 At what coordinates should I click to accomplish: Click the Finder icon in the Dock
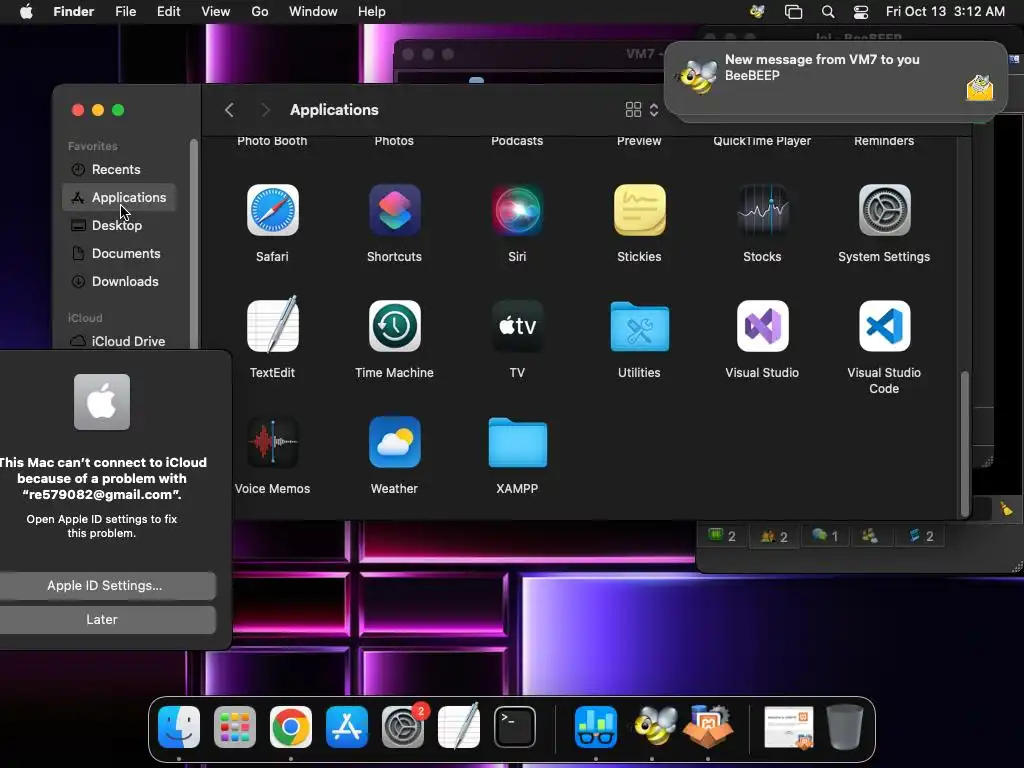coord(179,727)
